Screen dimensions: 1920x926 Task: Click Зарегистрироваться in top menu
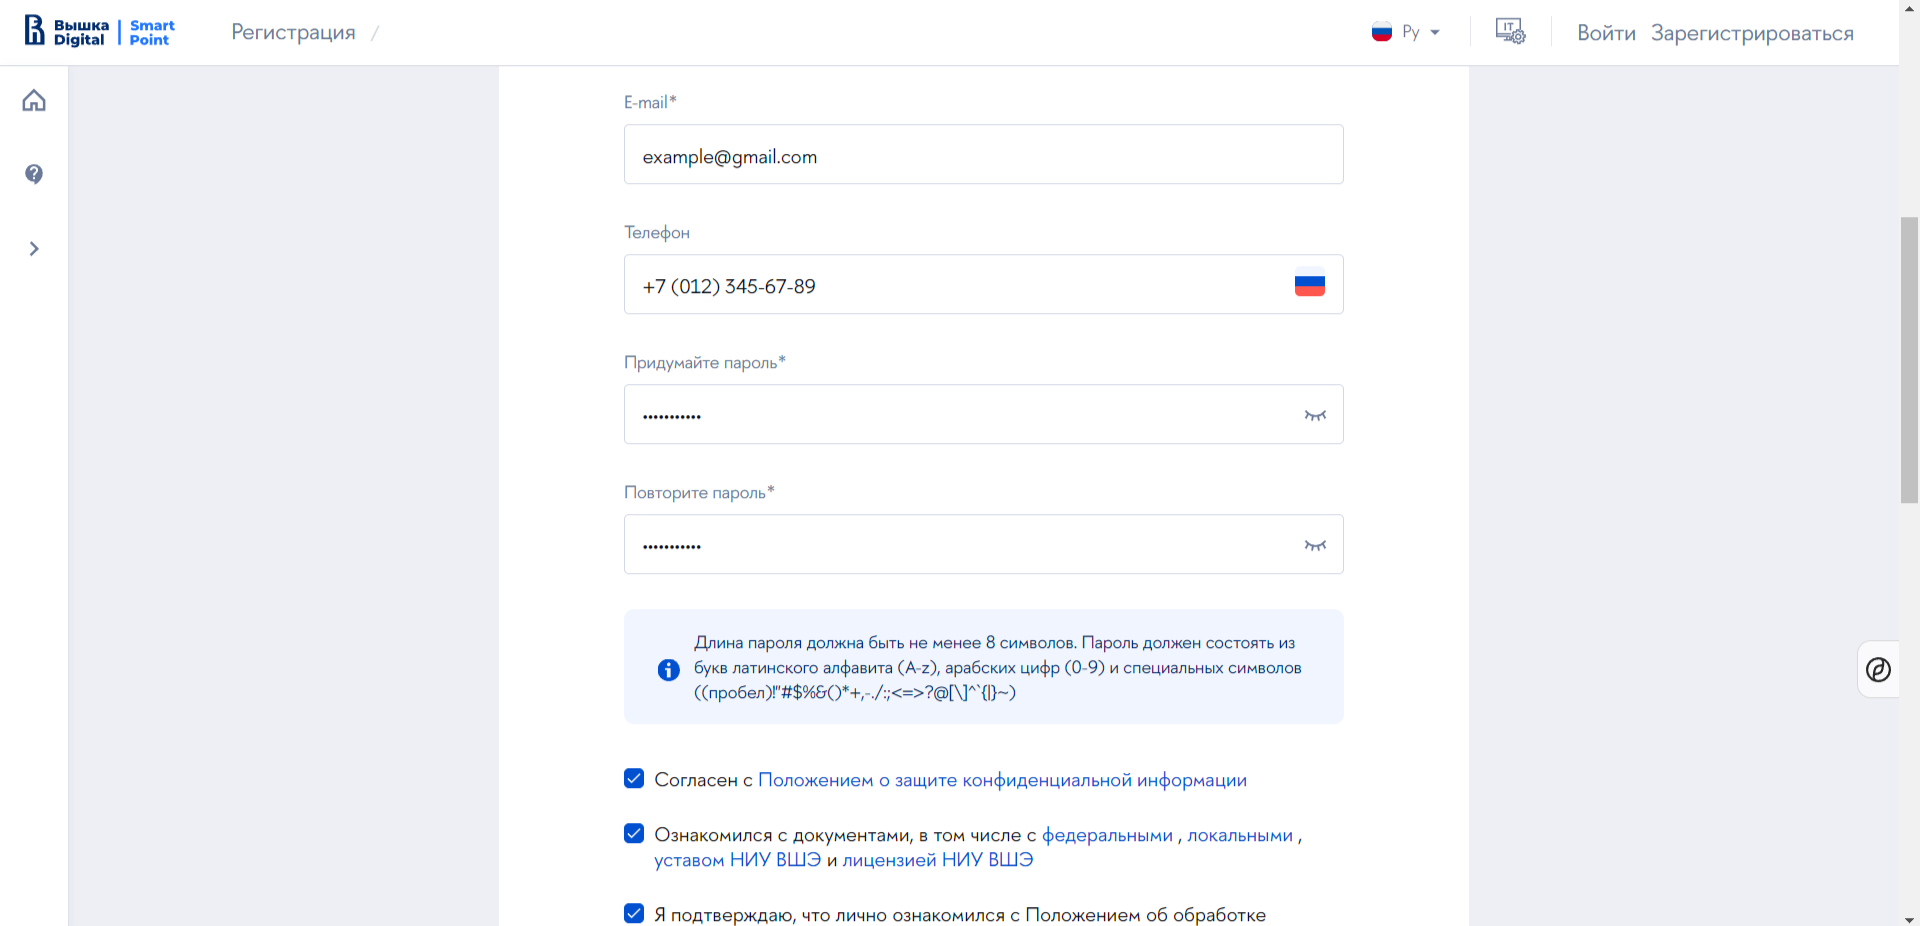click(x=1752, y=33)
